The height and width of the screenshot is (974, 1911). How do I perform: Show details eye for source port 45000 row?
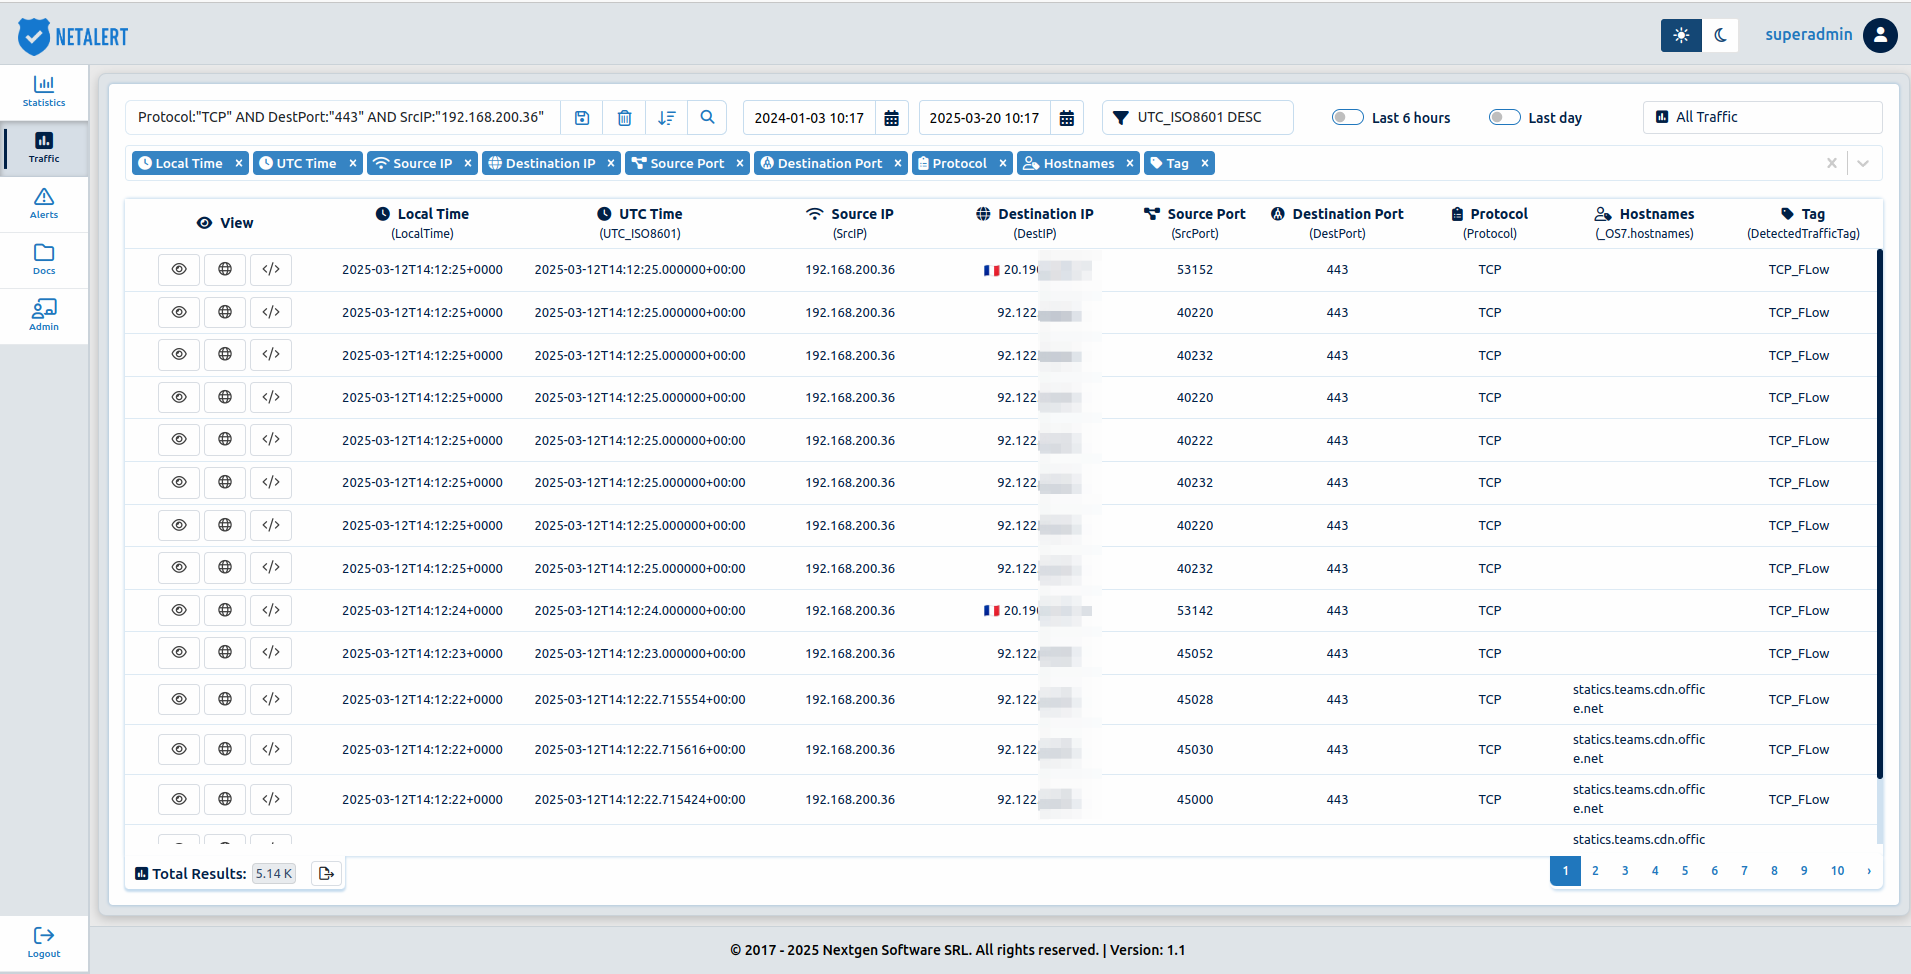coord(179,799)
